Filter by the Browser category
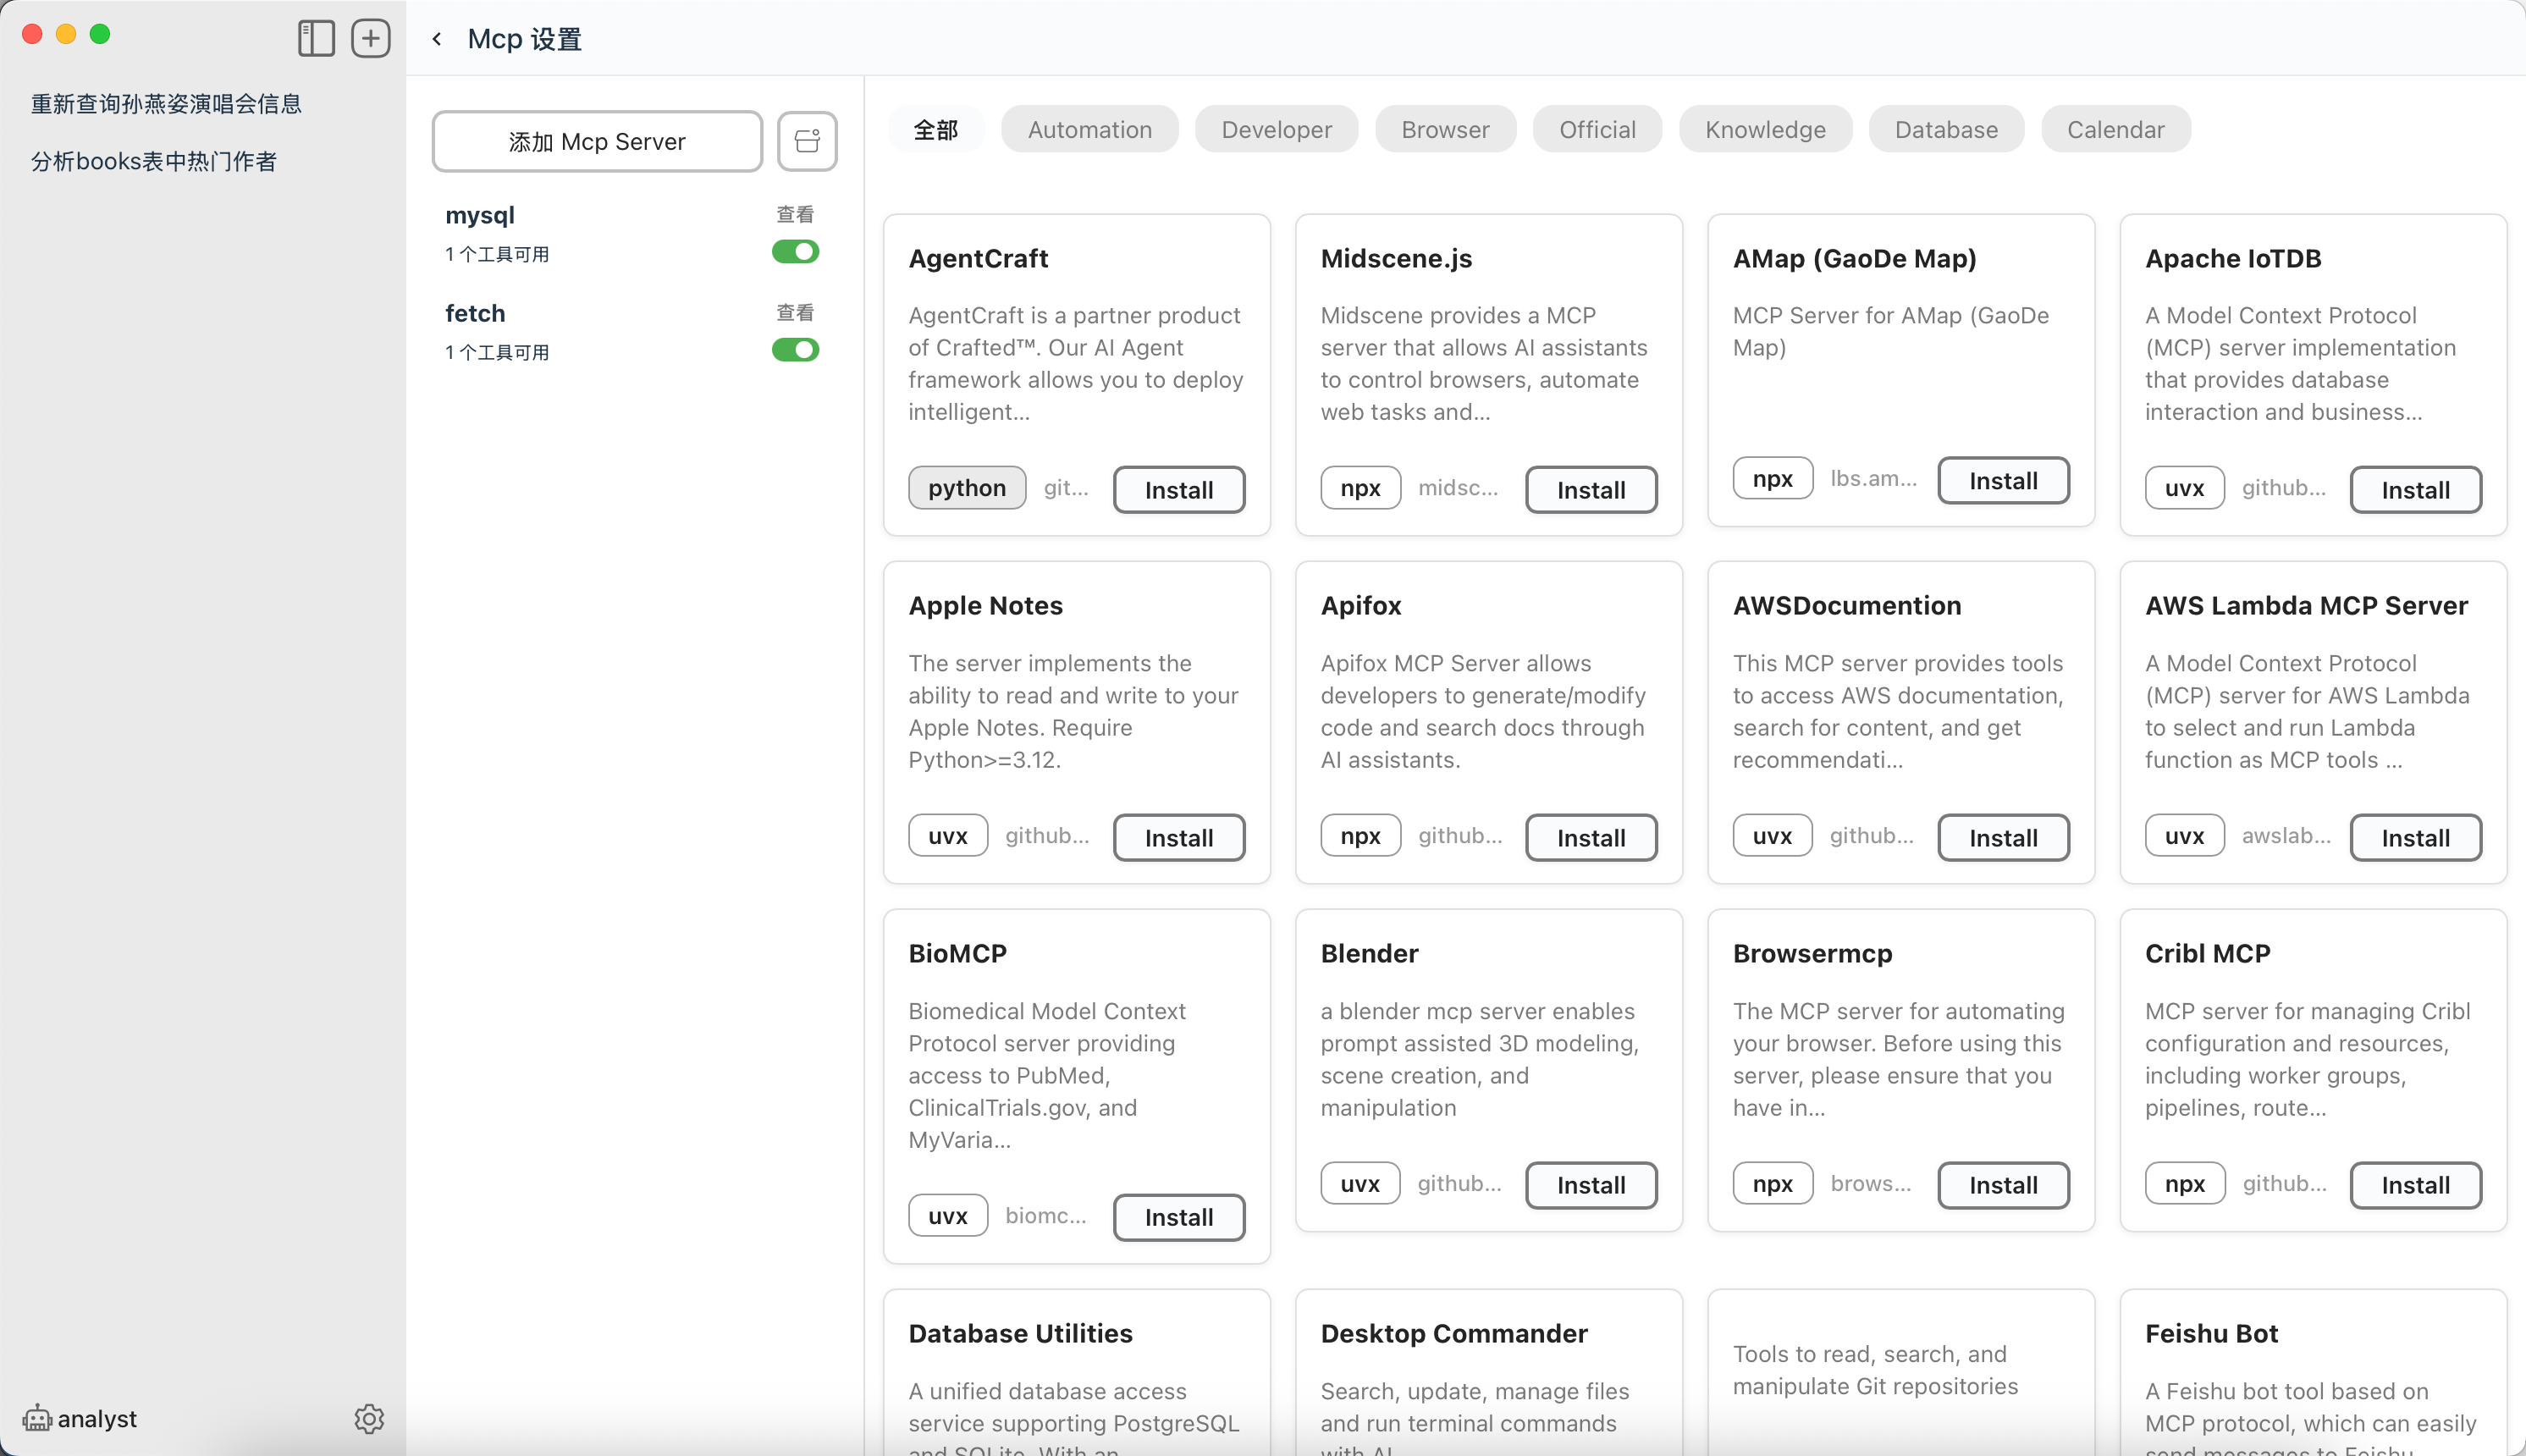The width and height of the screenshot is (2526, 1456). (x=1444, y=130)
